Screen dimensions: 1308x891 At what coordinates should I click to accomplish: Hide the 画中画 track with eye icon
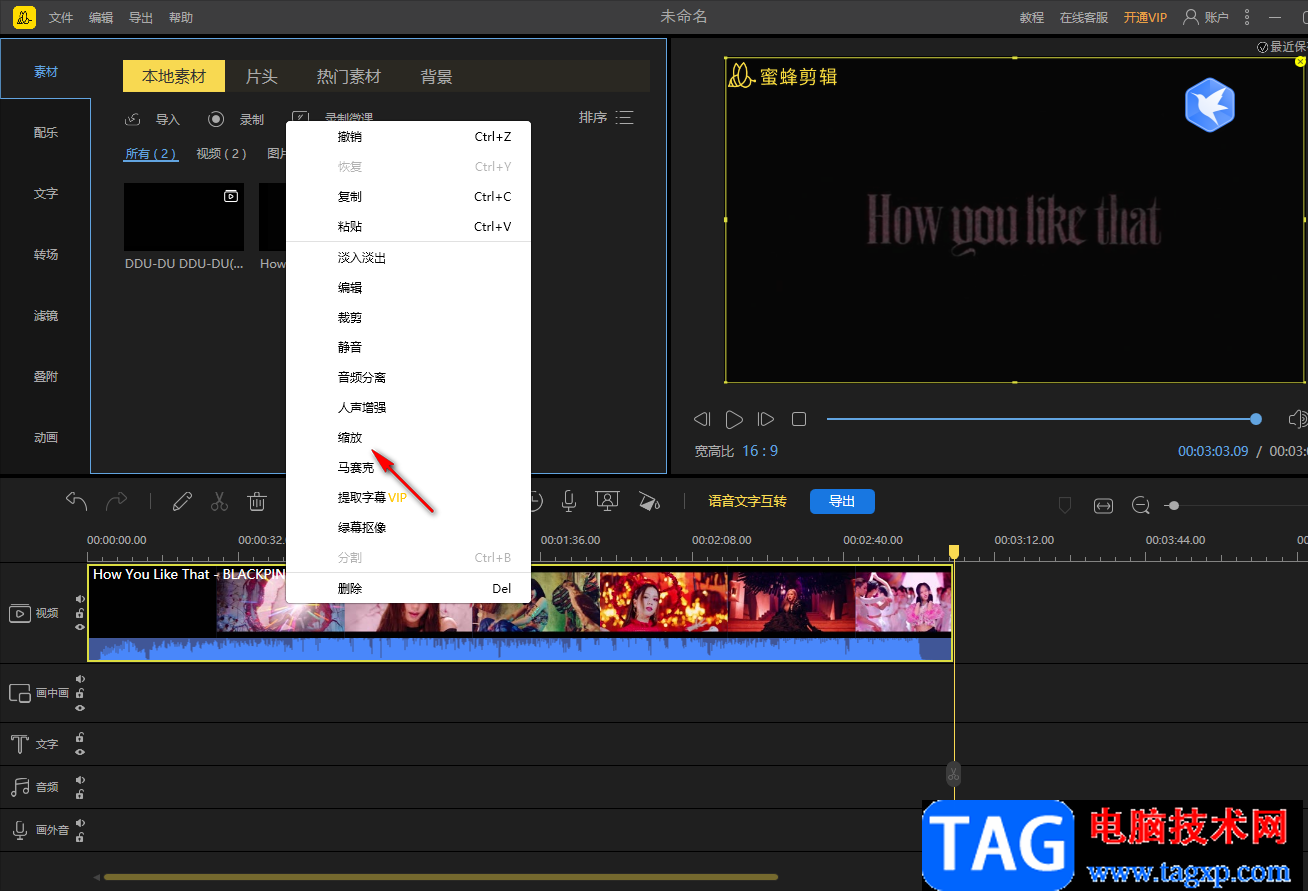coord(80,707)
